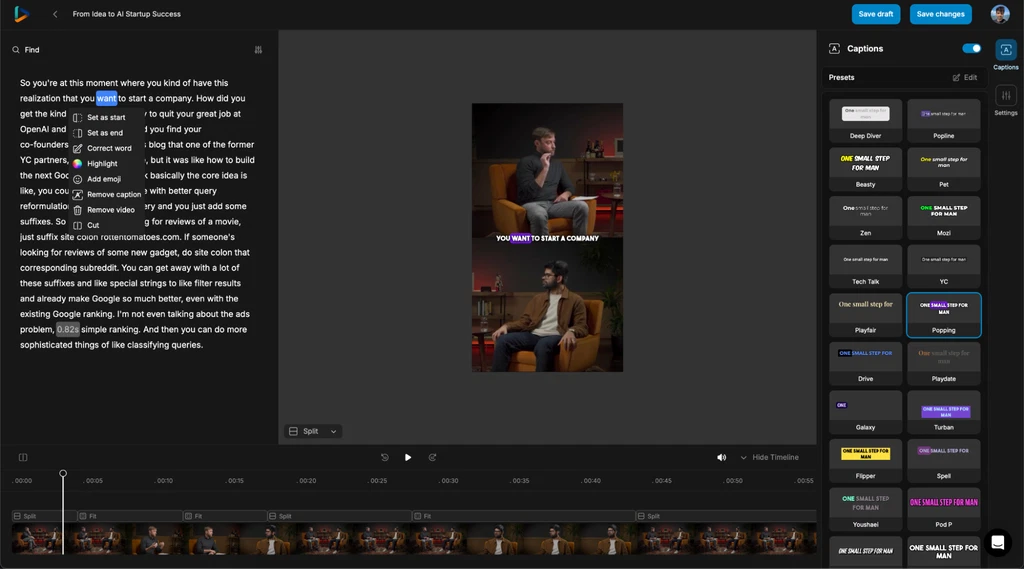The width and height of the screenshot is (1024, 569).
Task: Pick Highlight color wheel option
Action: [x=101, y=163]
